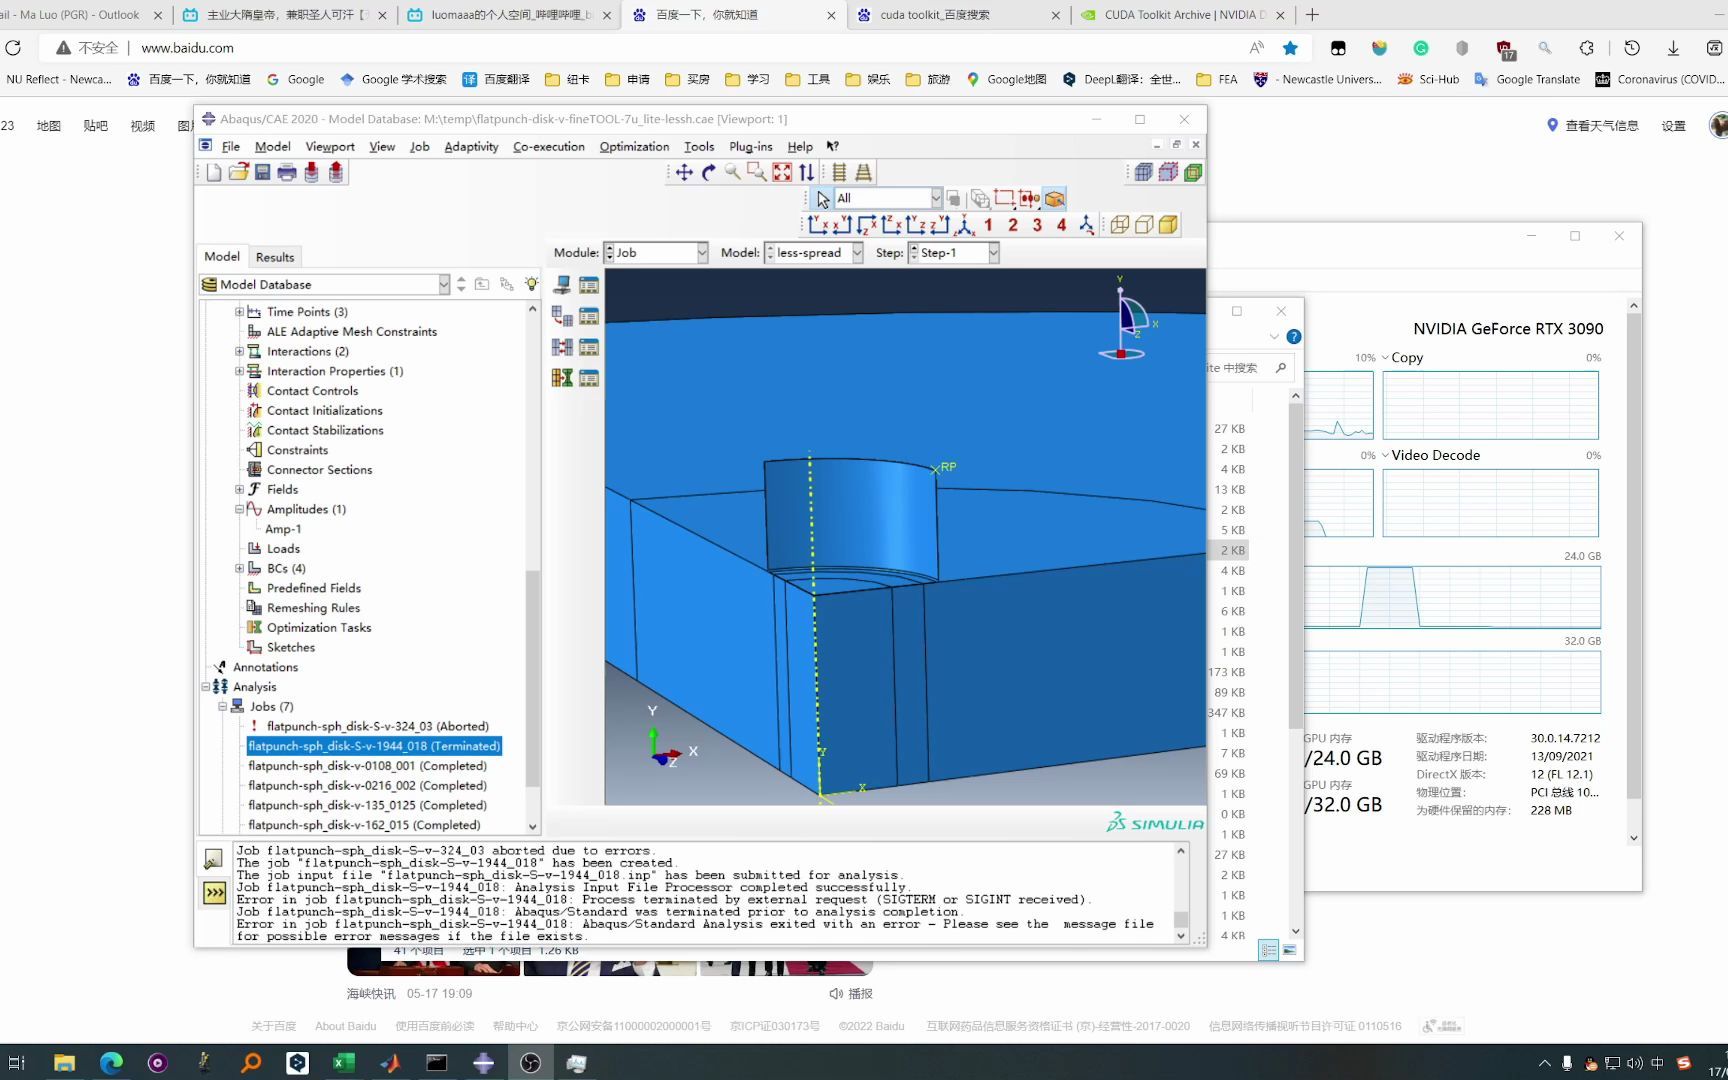
Task: Switch to the command line interface icon
Action: pos(214,892)
